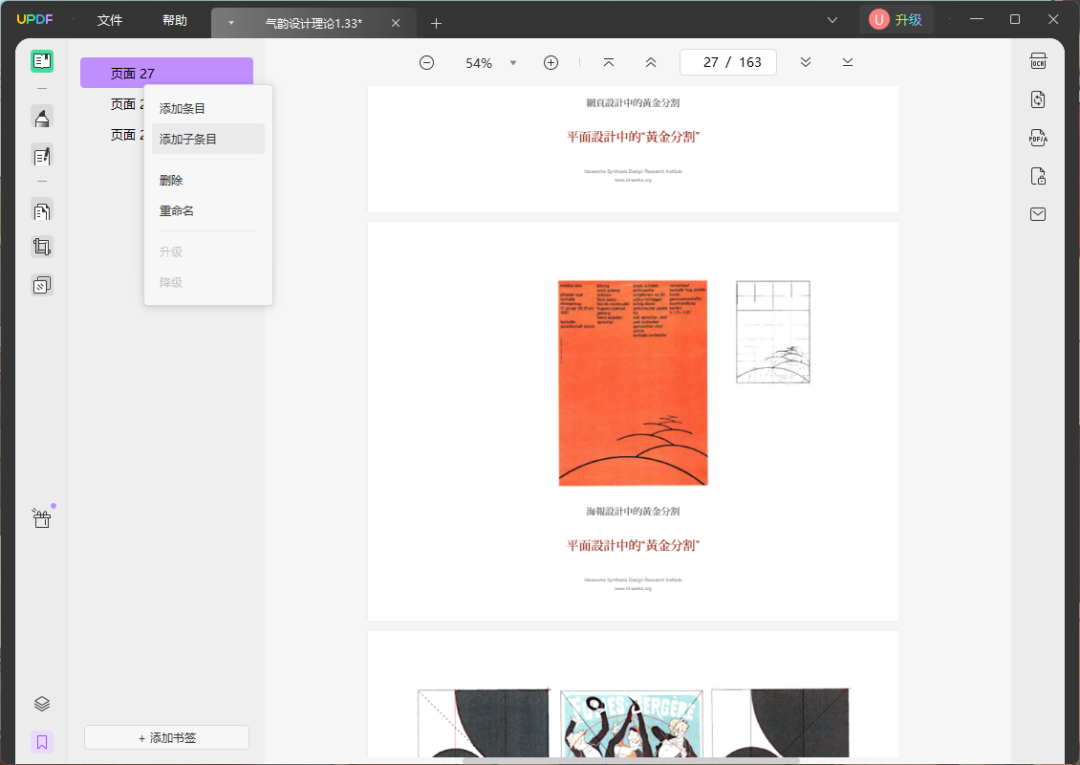The width and height of the screenshot is (1080, 765).
Task: Click the 升级 upgrade button
Action: tap(896, 20)
